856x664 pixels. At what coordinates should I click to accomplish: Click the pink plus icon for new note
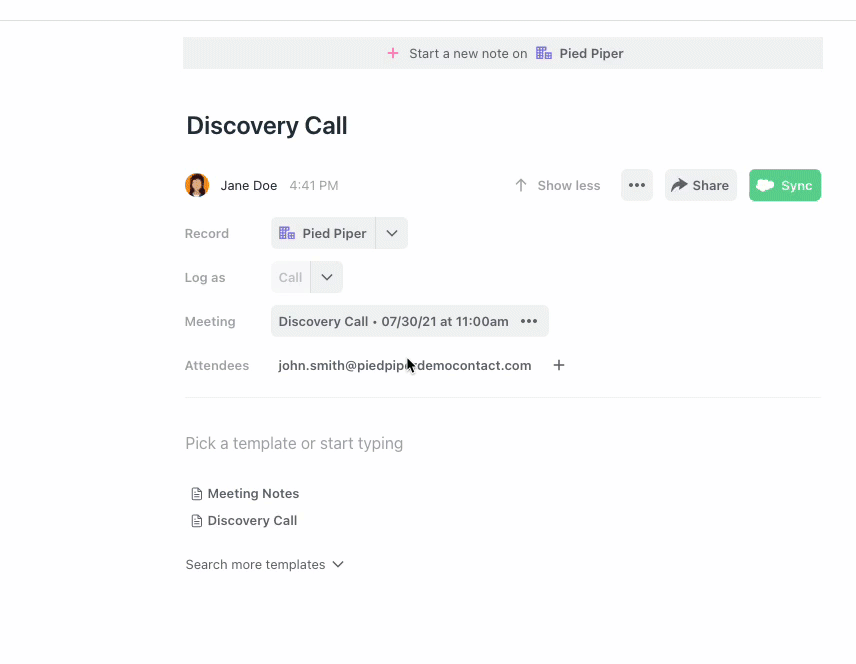393,53
